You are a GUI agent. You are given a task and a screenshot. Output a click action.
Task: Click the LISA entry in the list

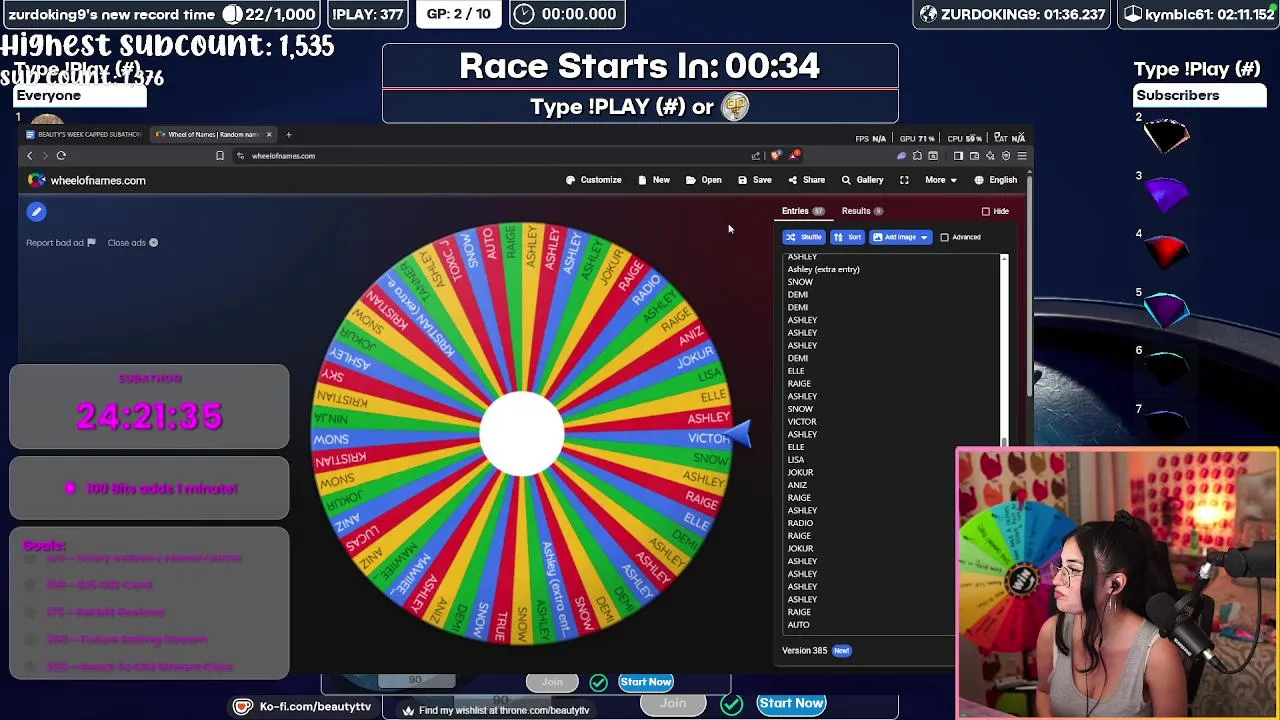click(x=796, y=460)
